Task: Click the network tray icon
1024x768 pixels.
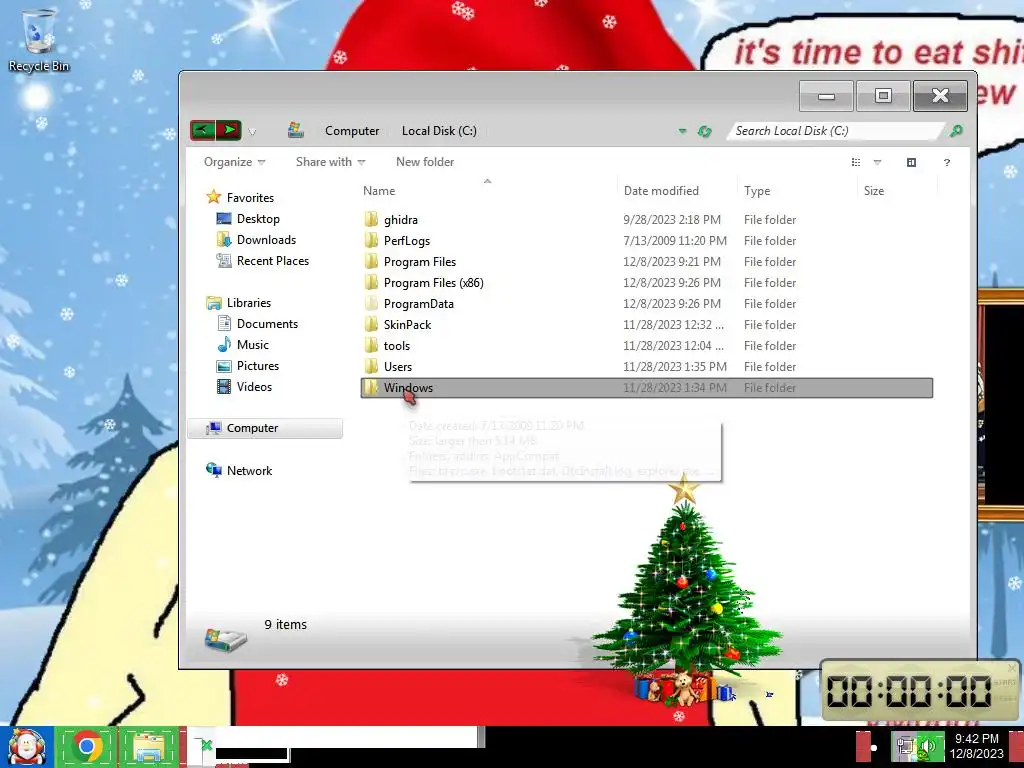Action: 905,746
